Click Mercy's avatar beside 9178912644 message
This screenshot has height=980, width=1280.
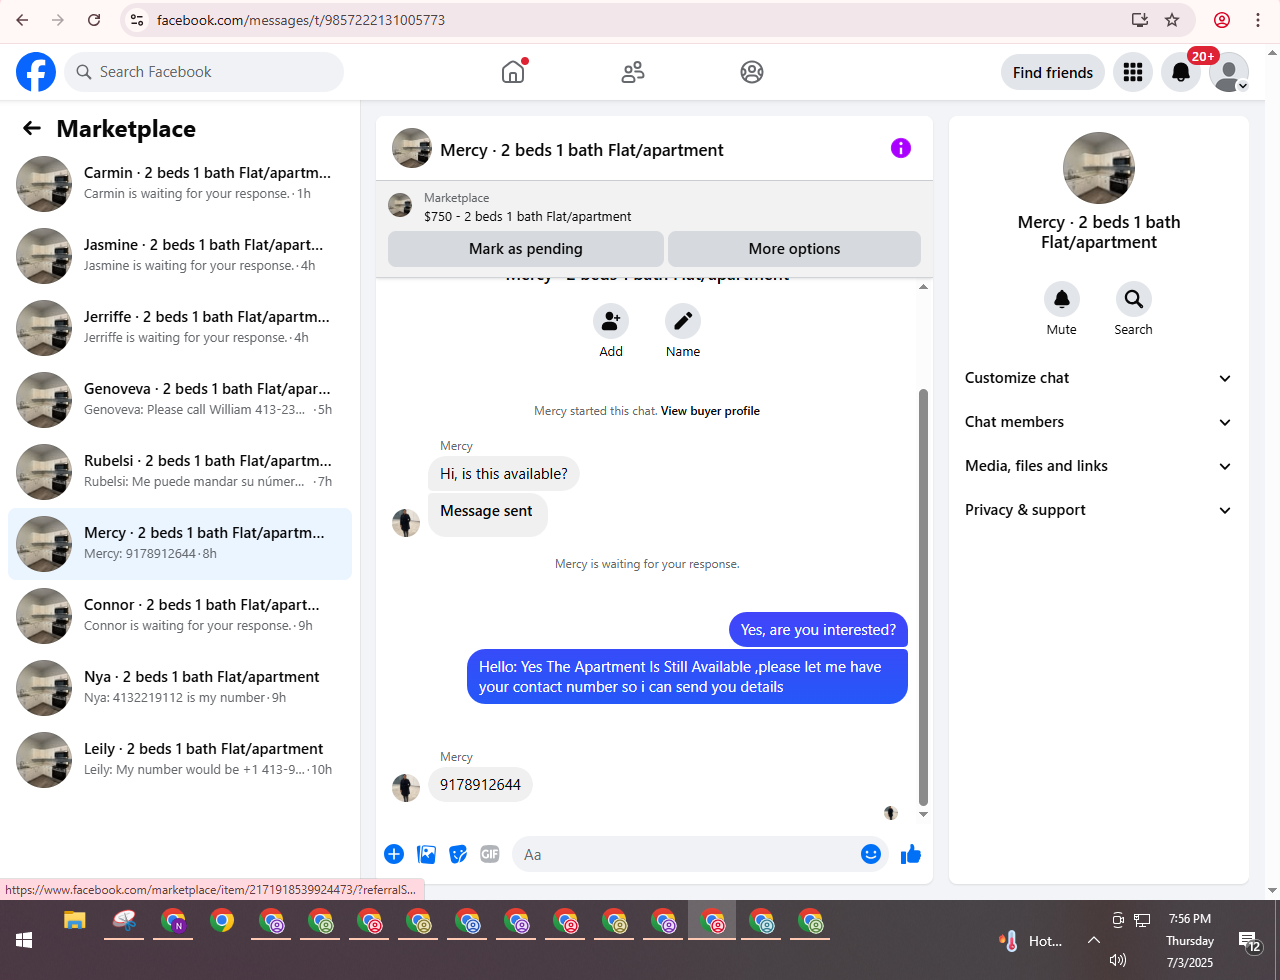point(406,788)
